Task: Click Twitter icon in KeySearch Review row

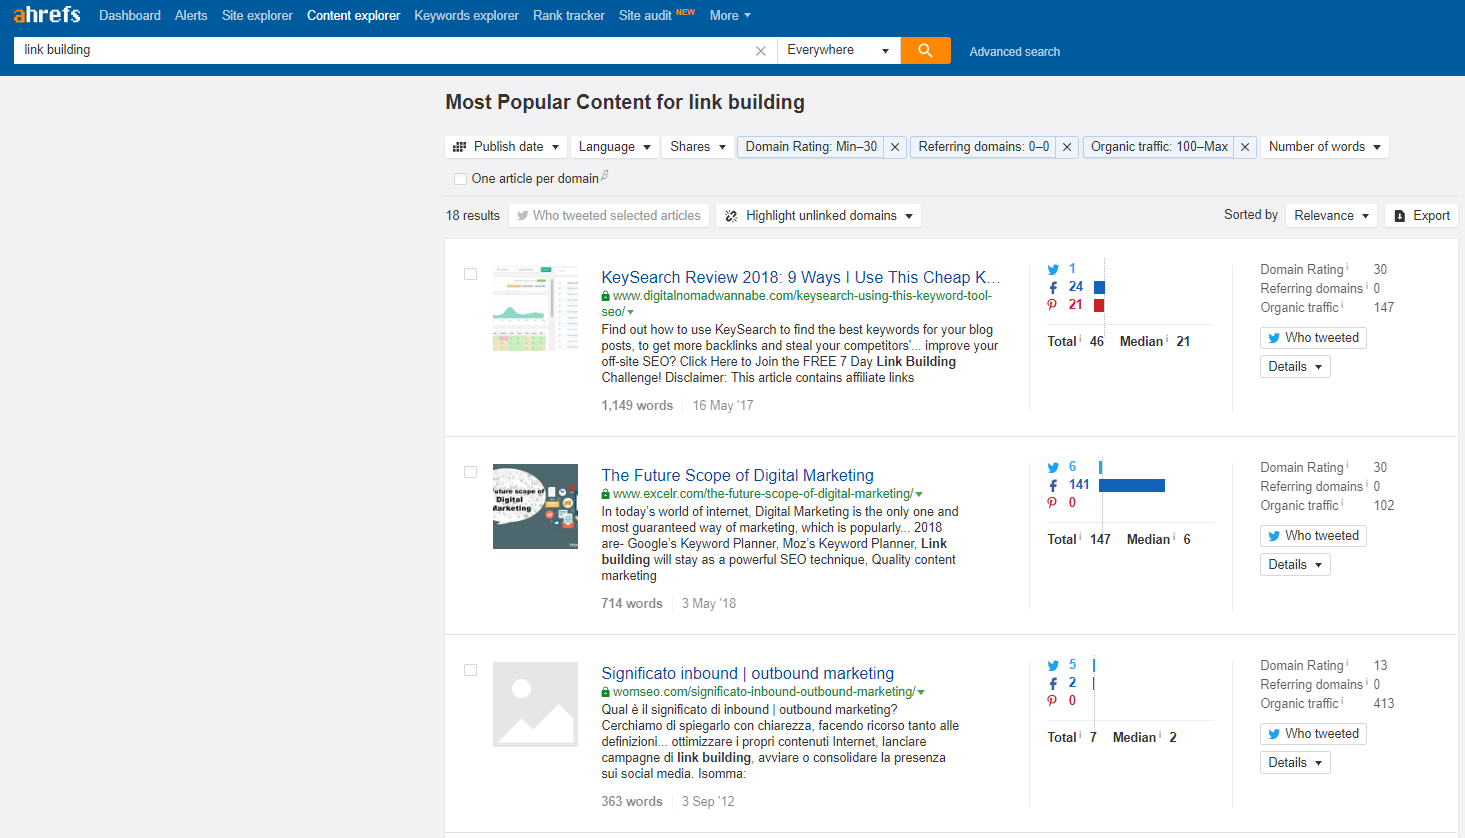Action: [x=1053, y=269]
